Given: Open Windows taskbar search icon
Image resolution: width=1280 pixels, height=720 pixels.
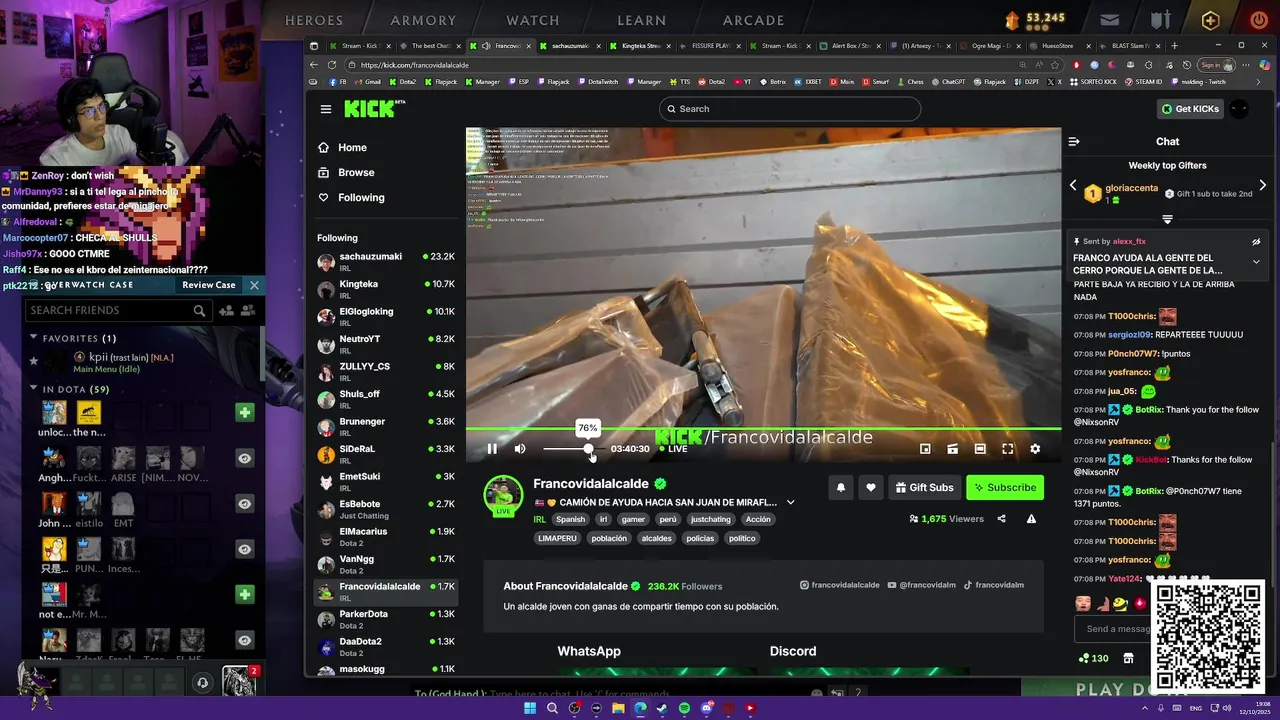Looking at the screenshot, I should pyautogui.click(x=552, y=708).
